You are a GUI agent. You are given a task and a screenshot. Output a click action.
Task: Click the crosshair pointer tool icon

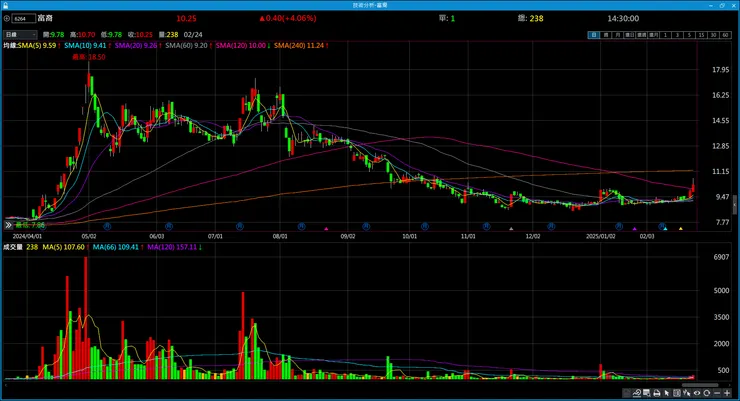687,393
